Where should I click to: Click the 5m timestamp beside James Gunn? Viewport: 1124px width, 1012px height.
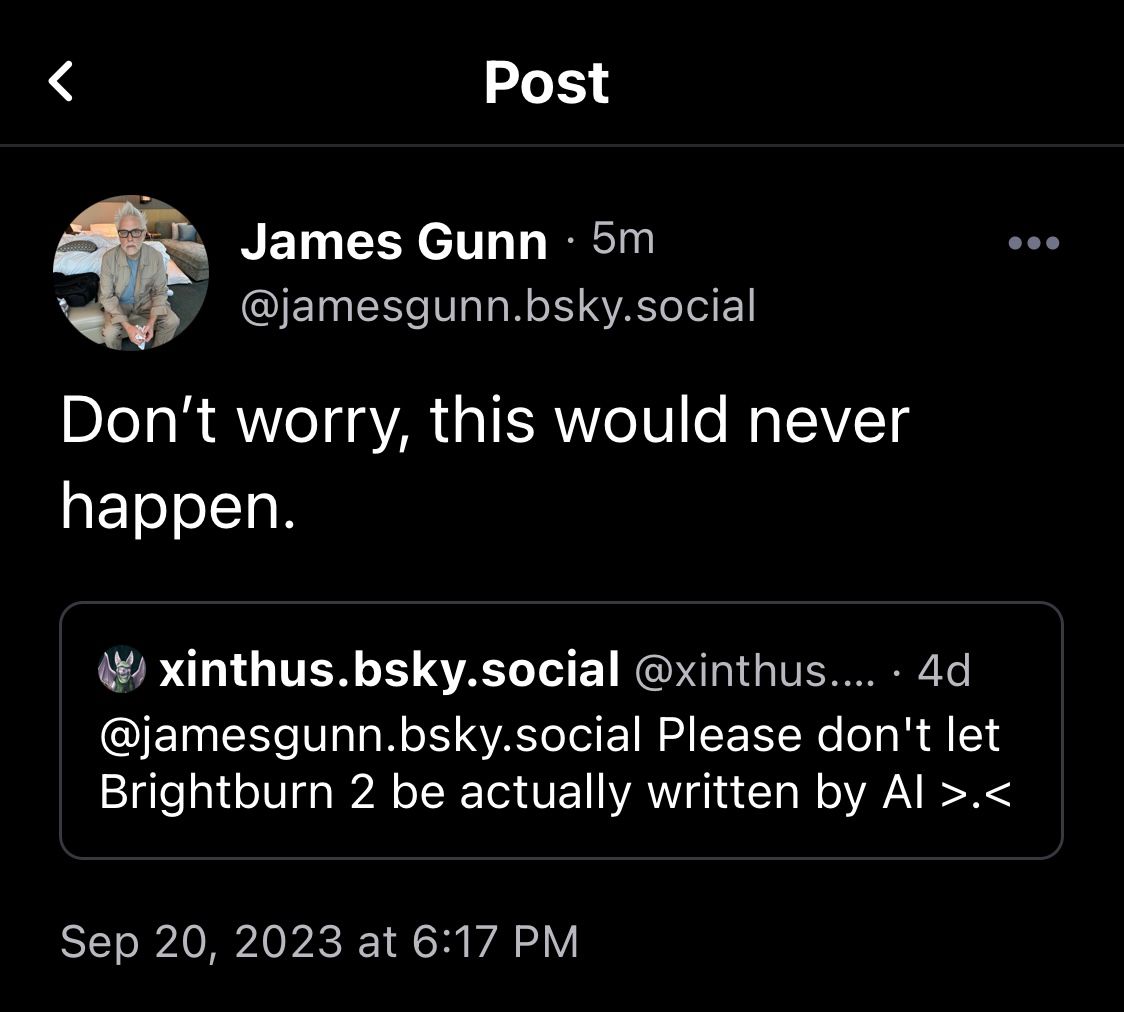click(622, 240)
